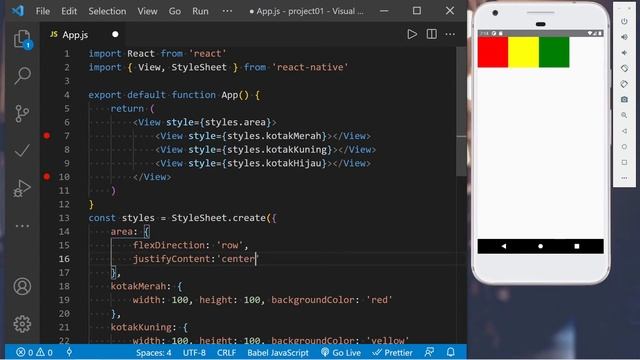Click line number 13 in gutter
This screenshot has height=360, width=640.
(x=64, y=218)
